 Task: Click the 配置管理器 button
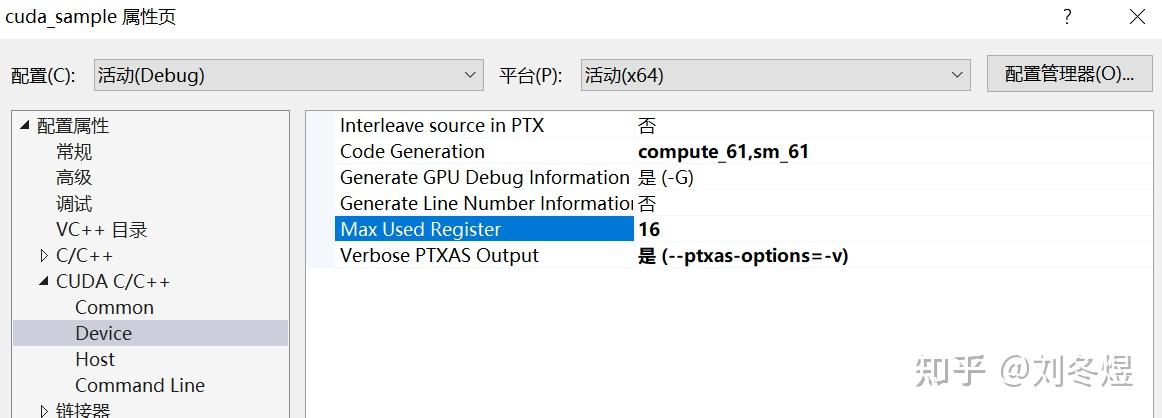click(x=1069, y=74)
